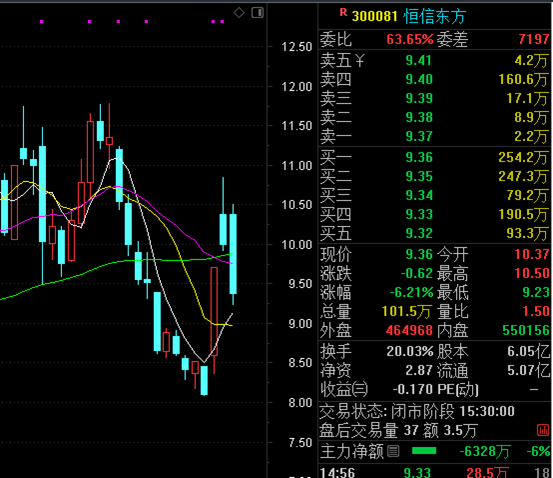Click 总量 value 101.5万

tap(406, 311)
